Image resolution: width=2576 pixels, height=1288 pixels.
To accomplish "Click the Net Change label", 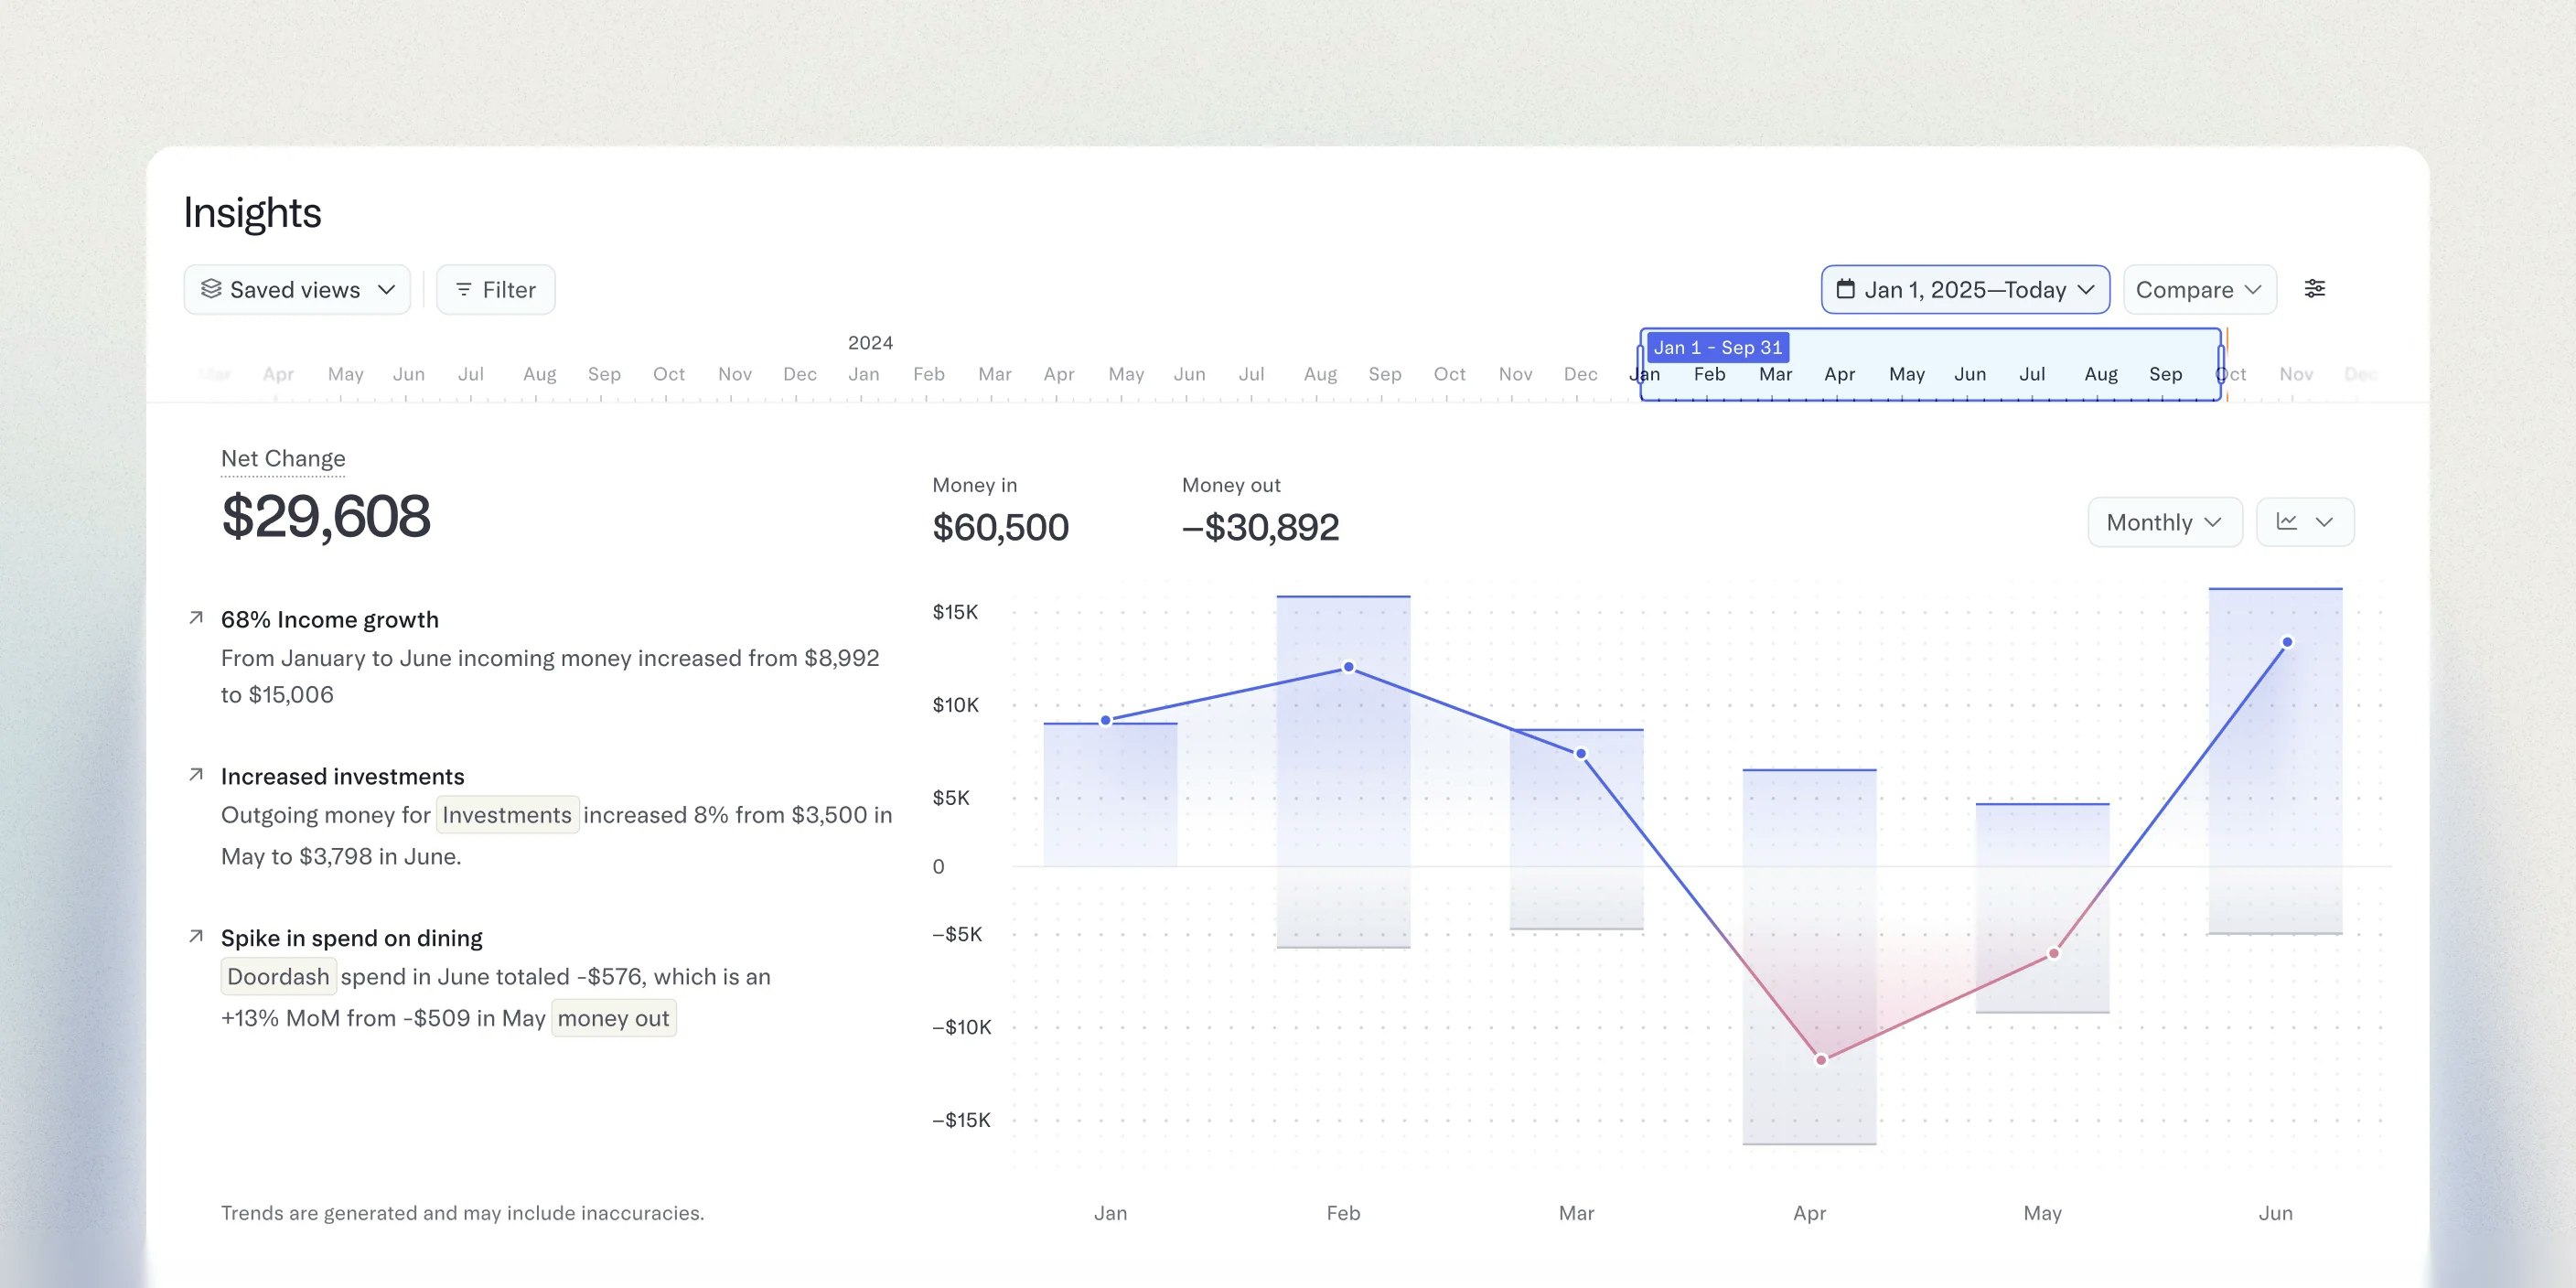I will (283, 458).
